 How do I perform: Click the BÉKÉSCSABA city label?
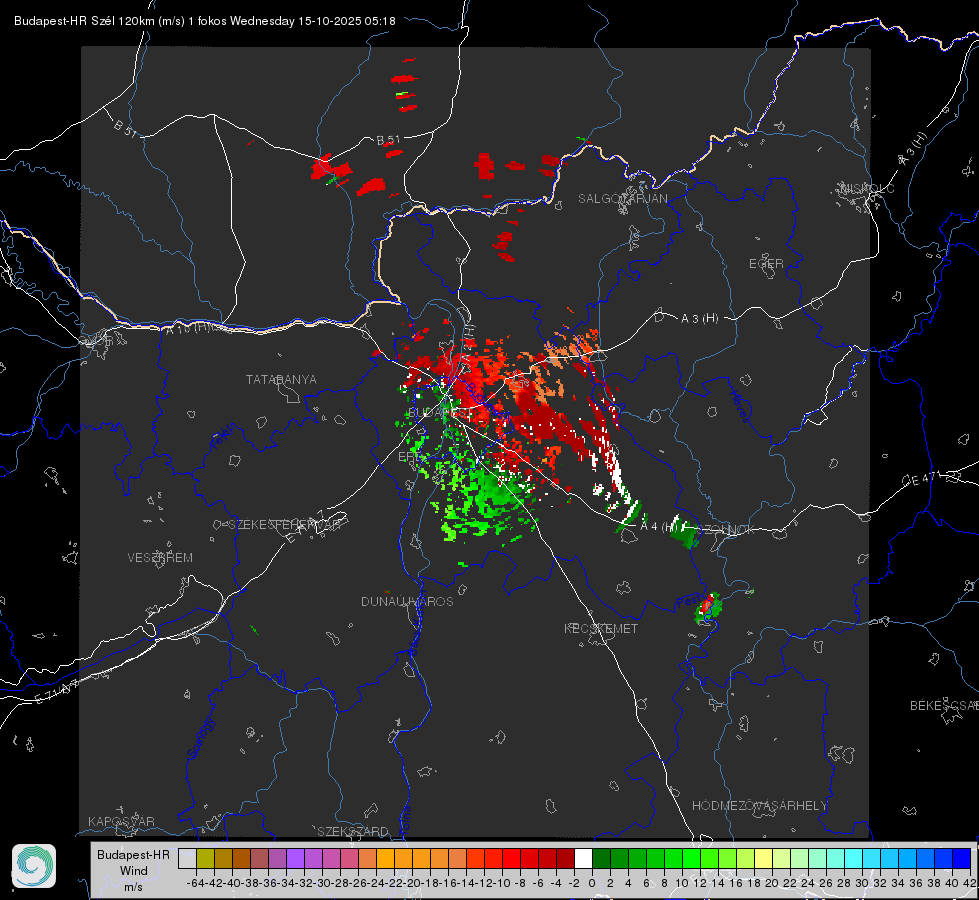pyautogui.click(x=944, y=705)
